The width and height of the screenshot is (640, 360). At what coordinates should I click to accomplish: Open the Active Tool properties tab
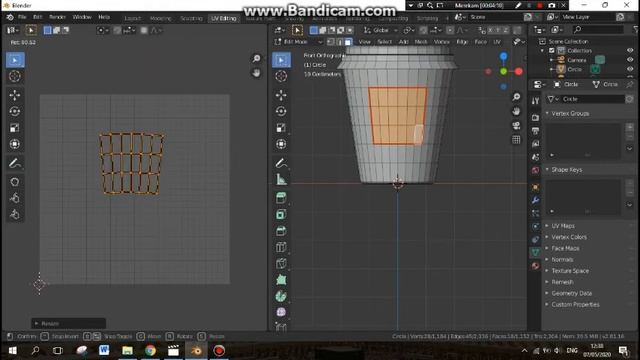click(x=535, y=101)
